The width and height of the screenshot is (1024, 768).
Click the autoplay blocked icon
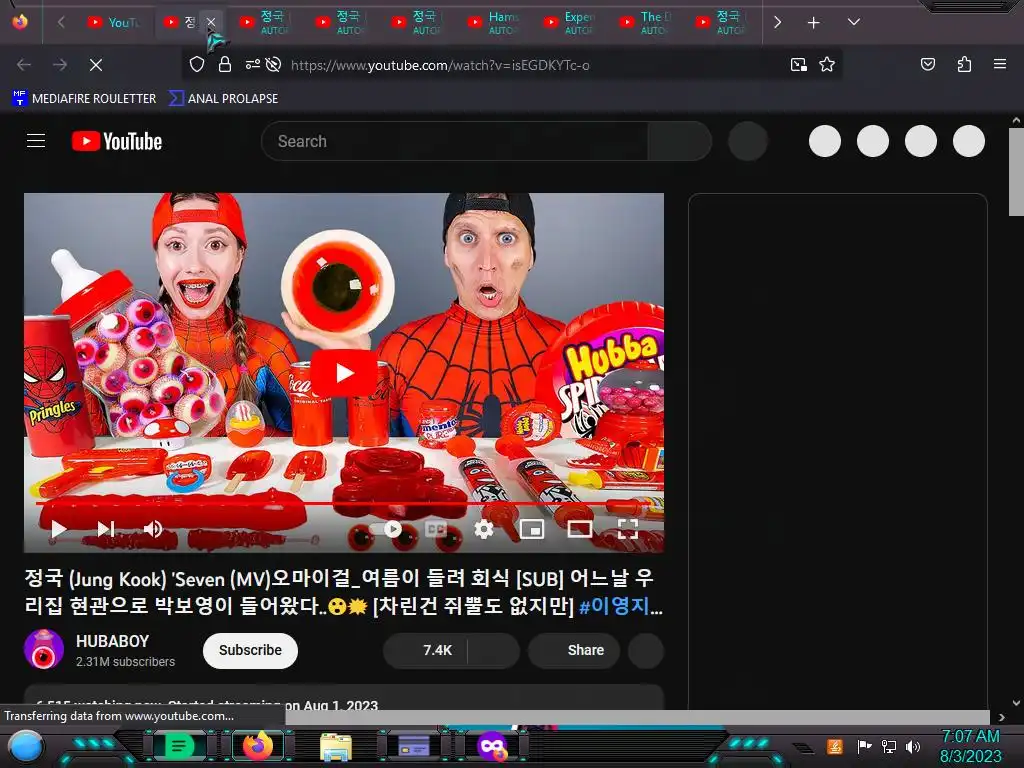coord(274,65)
